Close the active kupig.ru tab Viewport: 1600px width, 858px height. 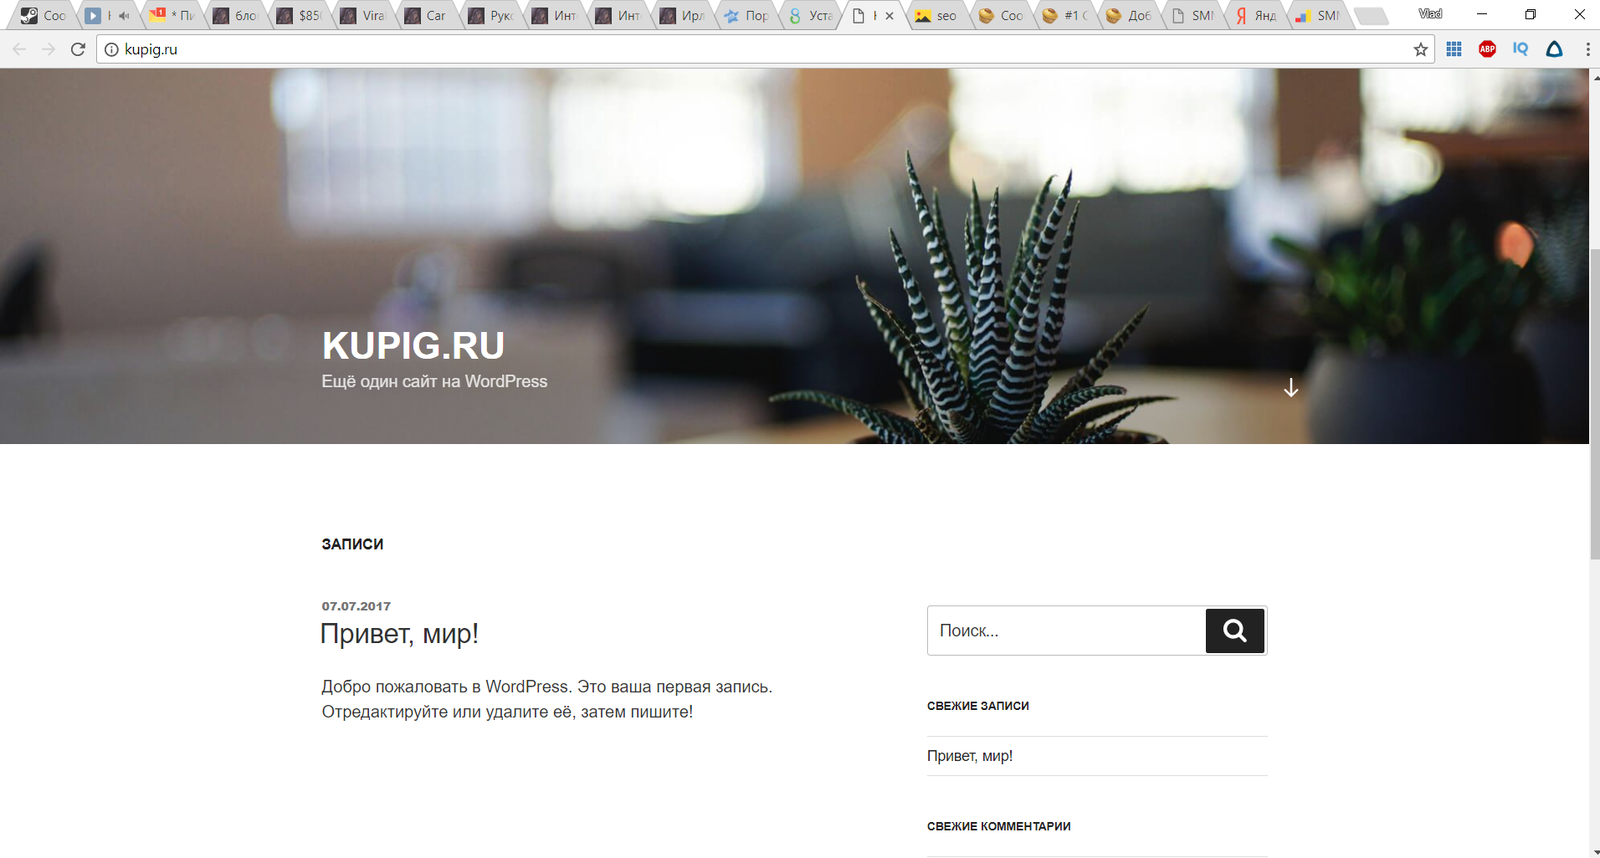pos(889,16)
